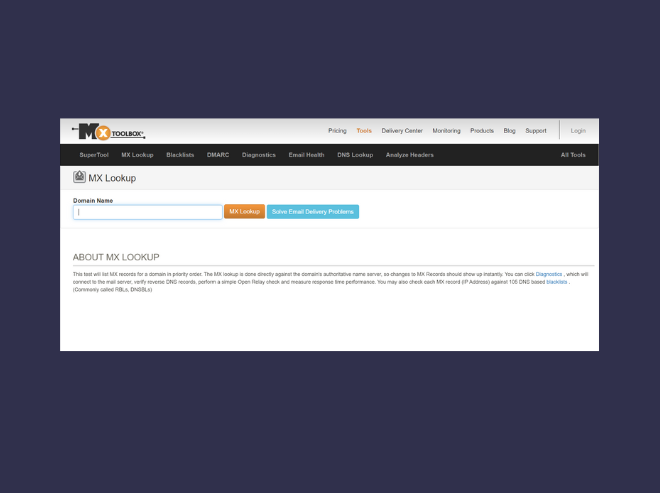Click the Login link

(578, 131)
